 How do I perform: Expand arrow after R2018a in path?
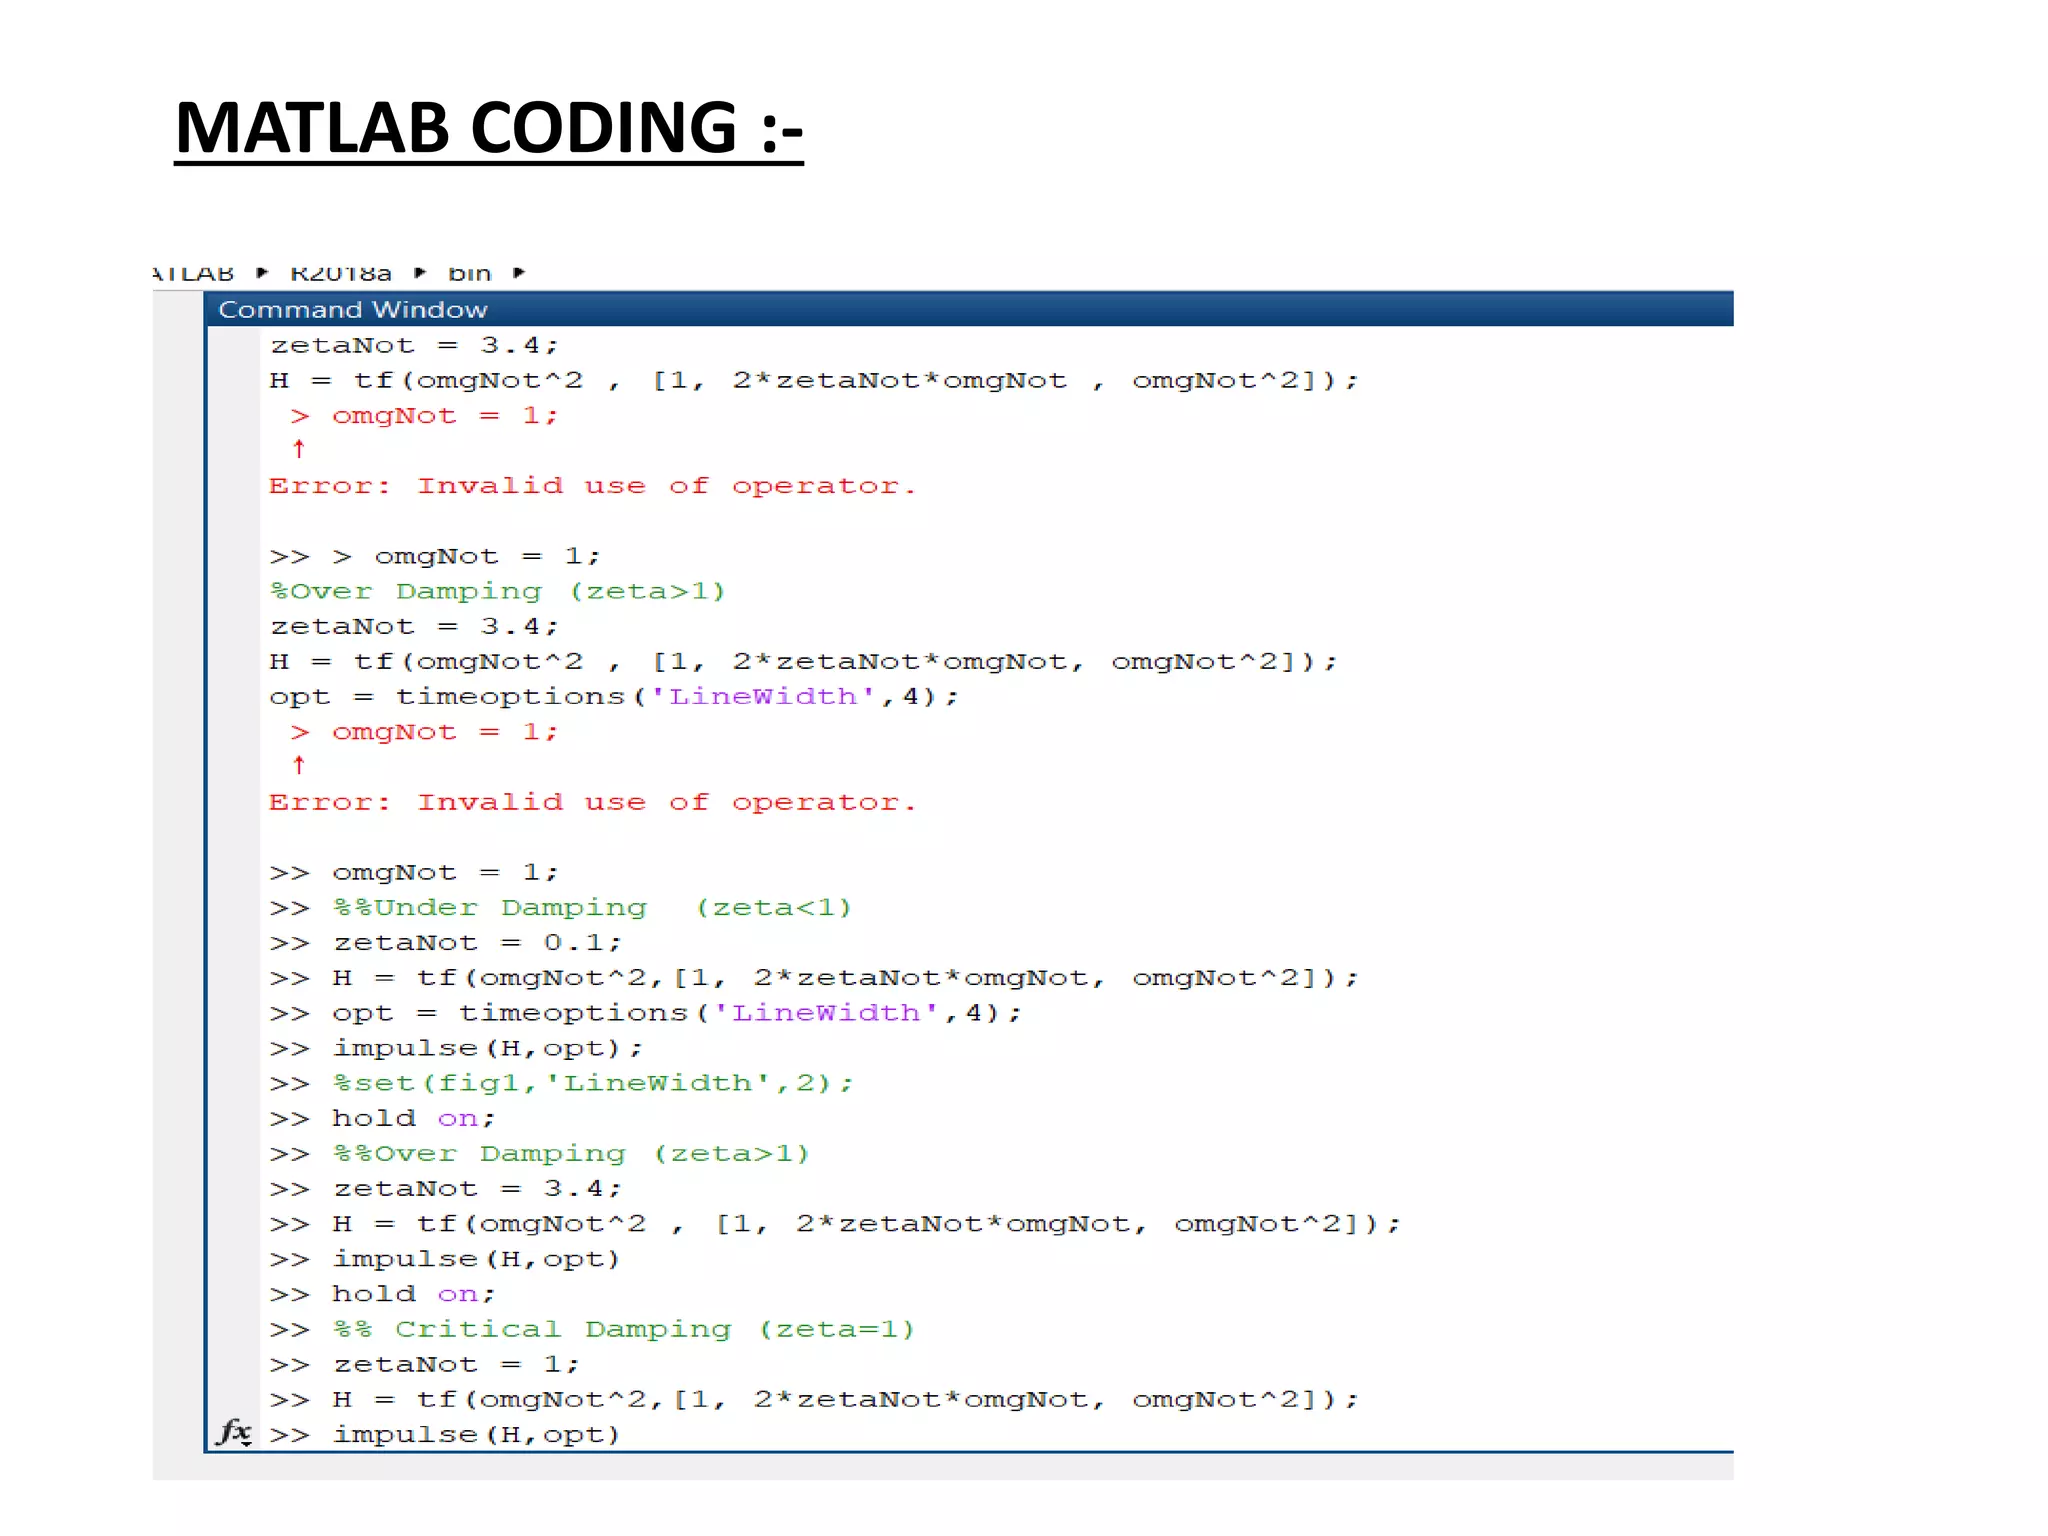(x=421, y=273)
